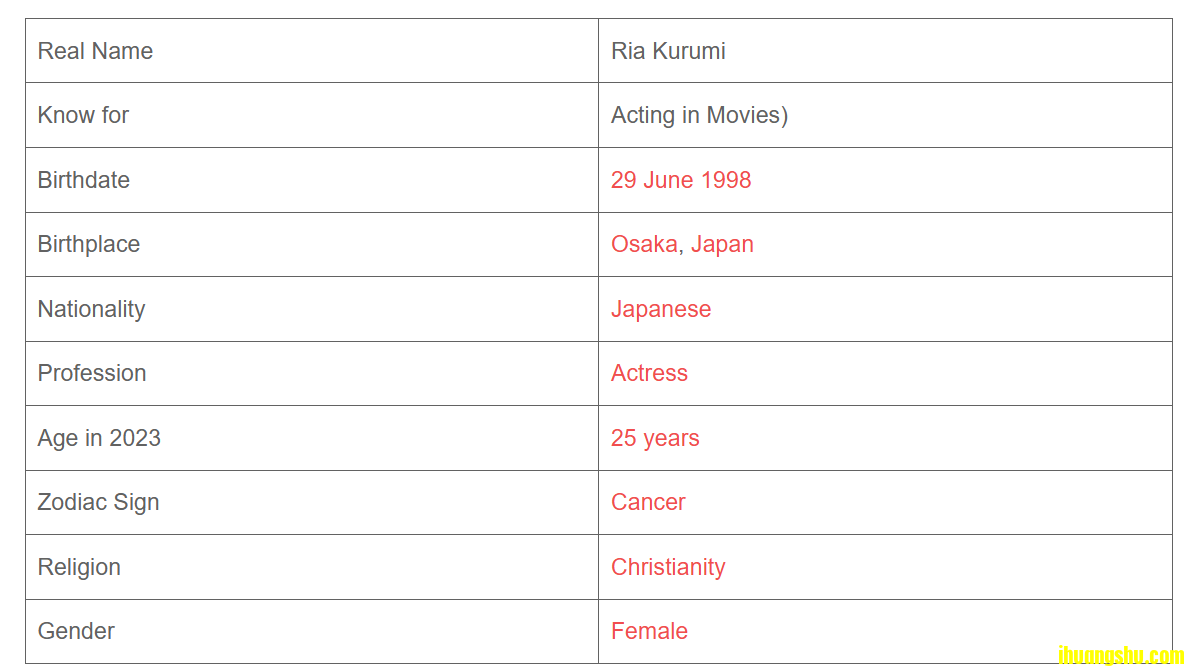Click the yellow watermark text in corner
The width and height of the screenshot is (1189, 671).
(1120, 657)
